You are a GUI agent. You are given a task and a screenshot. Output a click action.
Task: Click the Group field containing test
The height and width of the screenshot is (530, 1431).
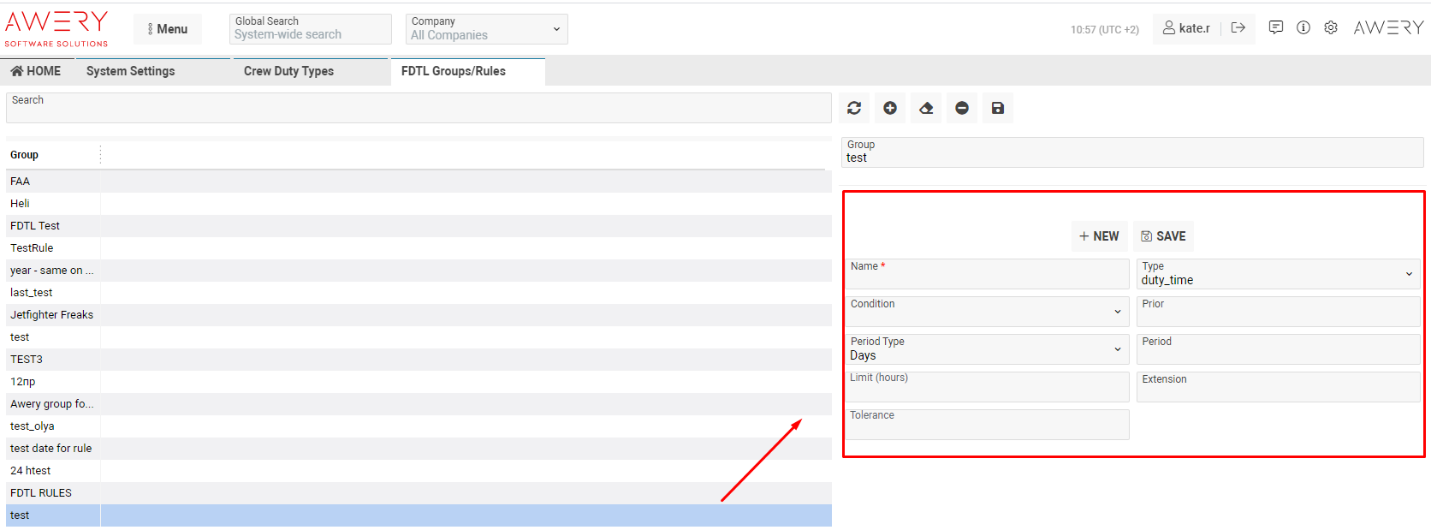click(x=1132, y=152)
